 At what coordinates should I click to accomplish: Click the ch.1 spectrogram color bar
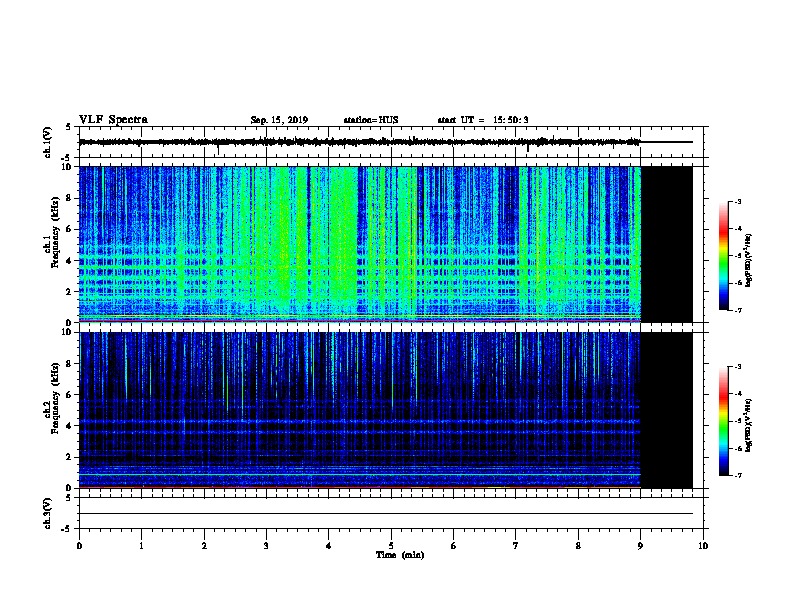click(x=724, y=256)
